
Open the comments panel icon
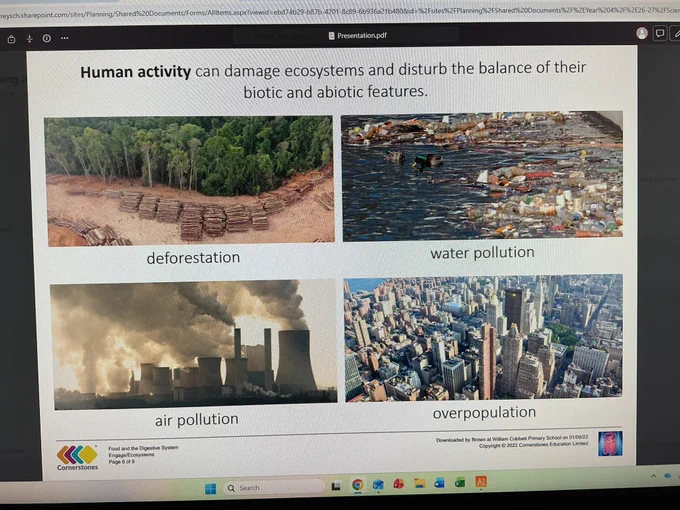pyautogui.click(x=660, y=33)
